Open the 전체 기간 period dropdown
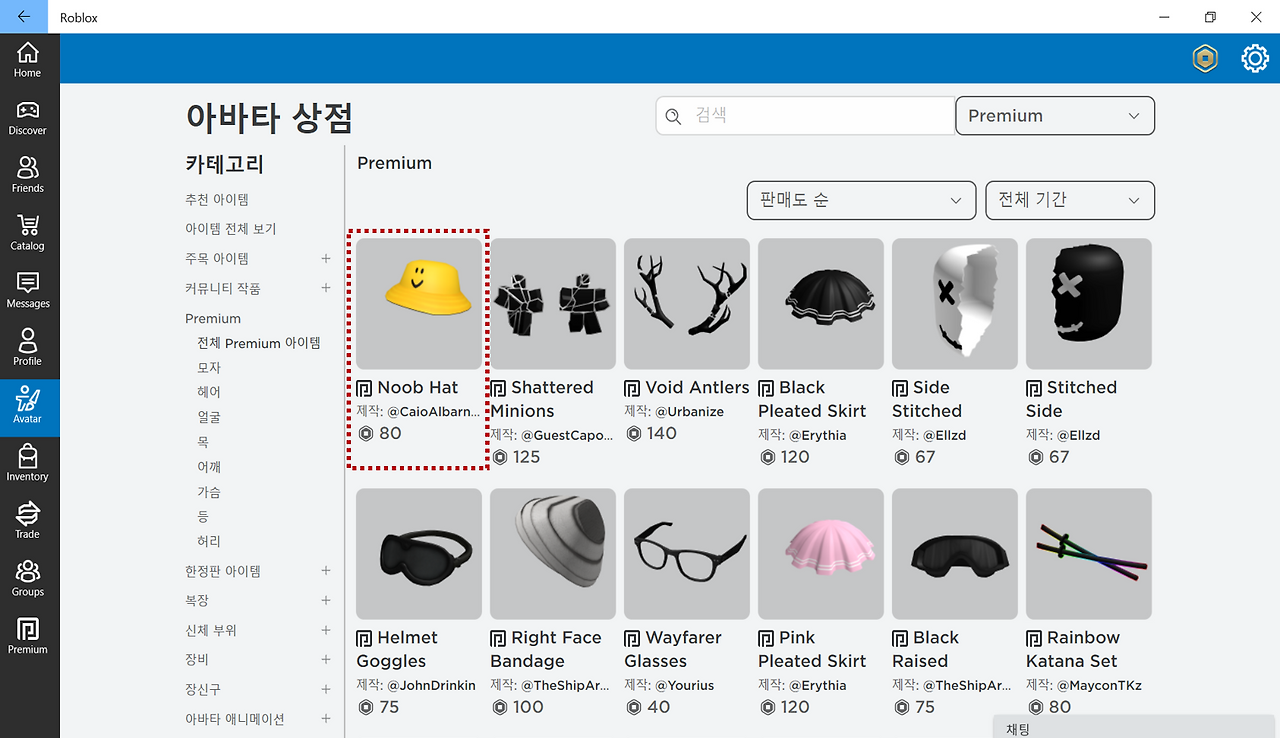 (1070, 200)
